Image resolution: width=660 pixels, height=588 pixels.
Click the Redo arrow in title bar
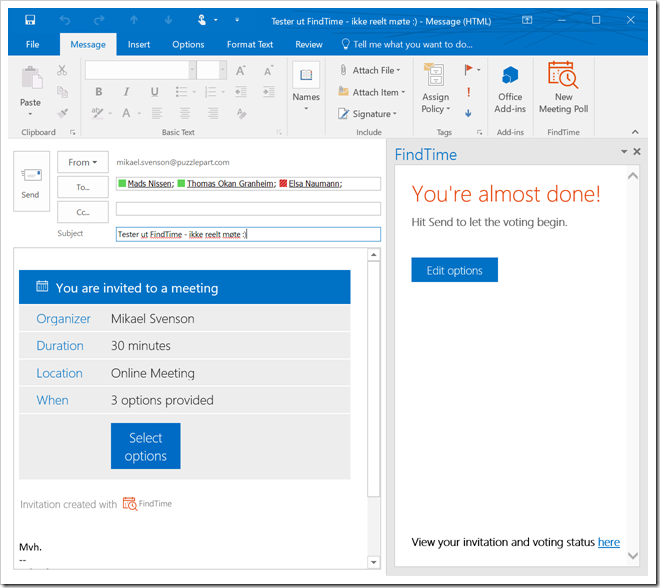[x=99, y=20]
